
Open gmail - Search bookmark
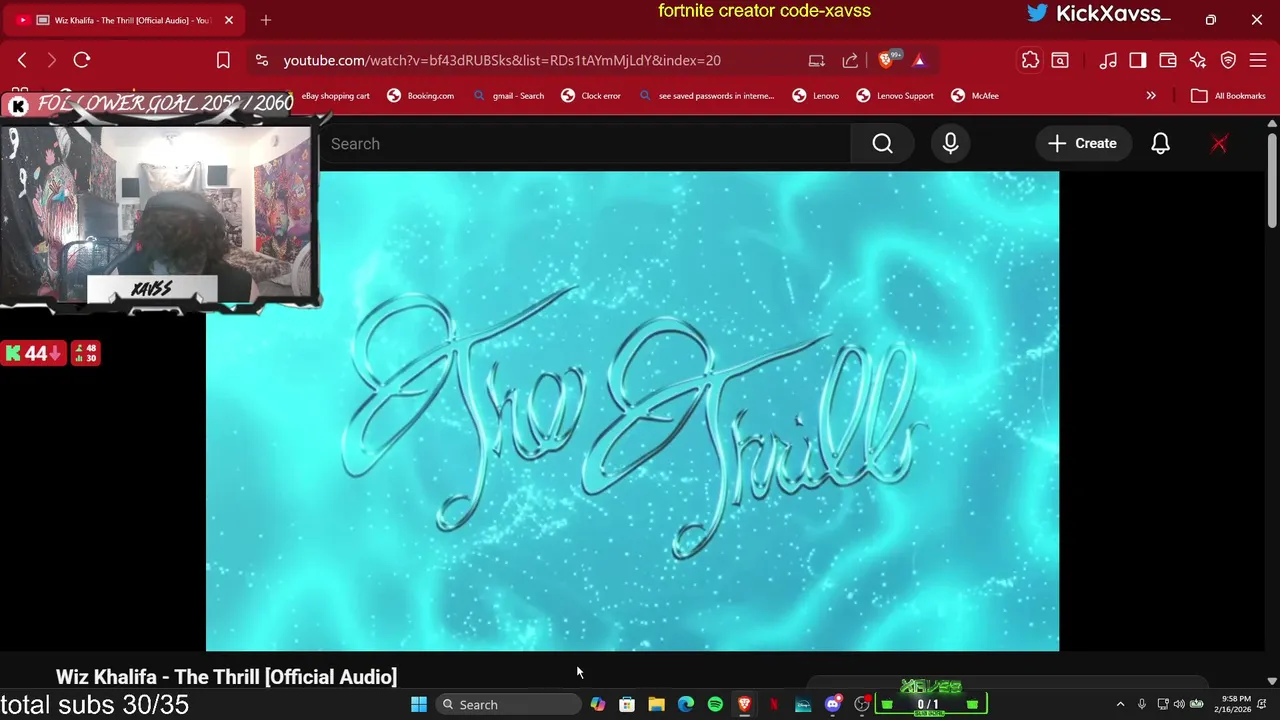coord(509,96)
